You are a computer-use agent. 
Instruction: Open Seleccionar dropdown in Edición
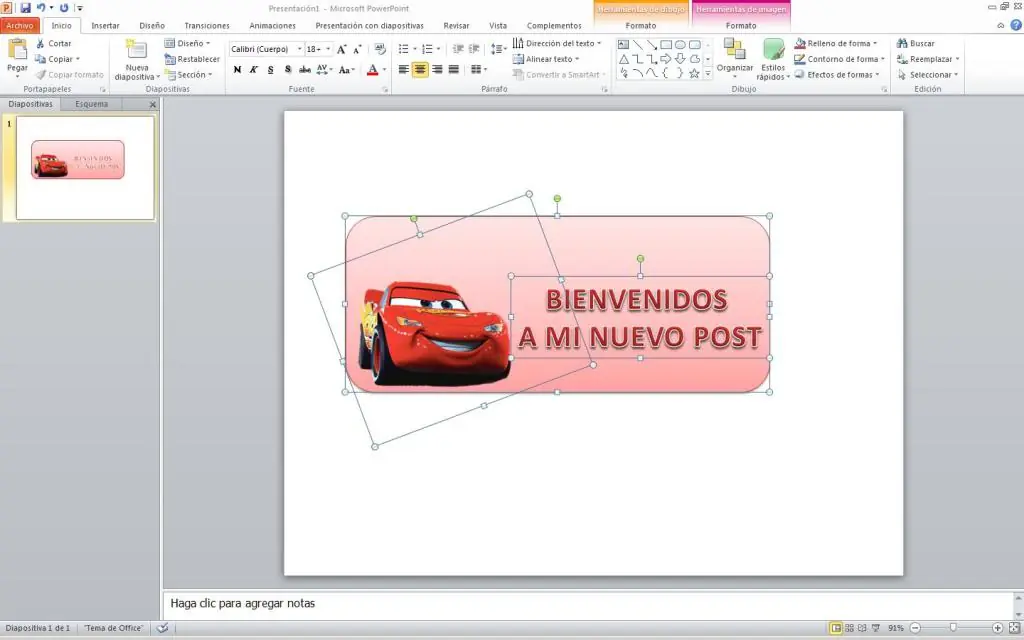pos(927,74)
